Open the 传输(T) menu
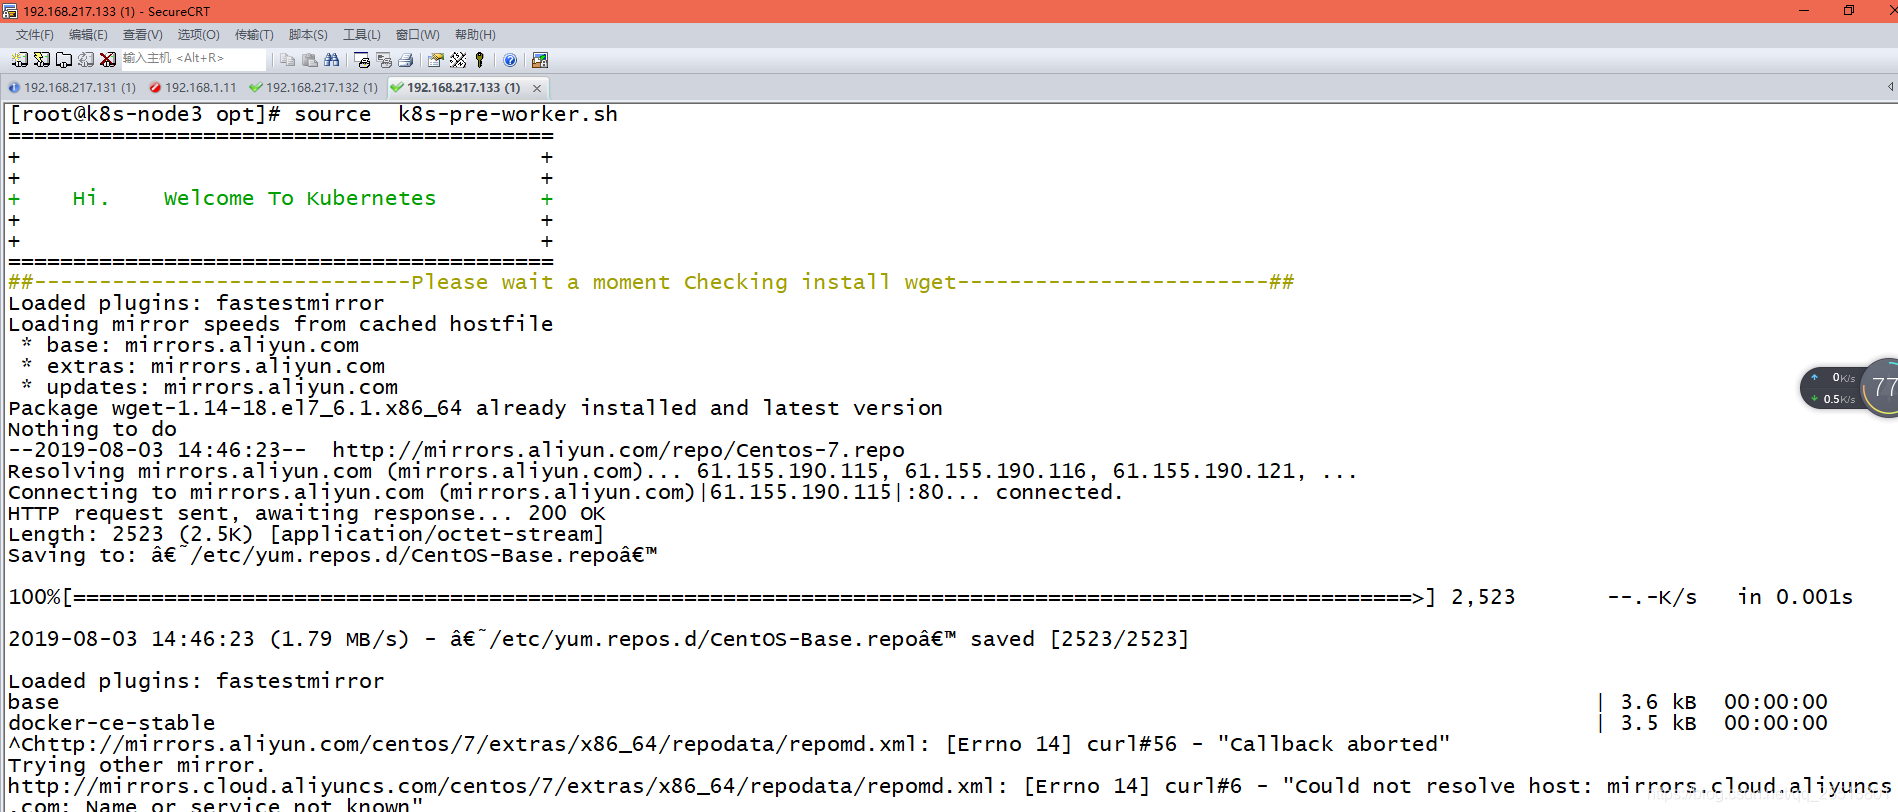 [254, 35]
